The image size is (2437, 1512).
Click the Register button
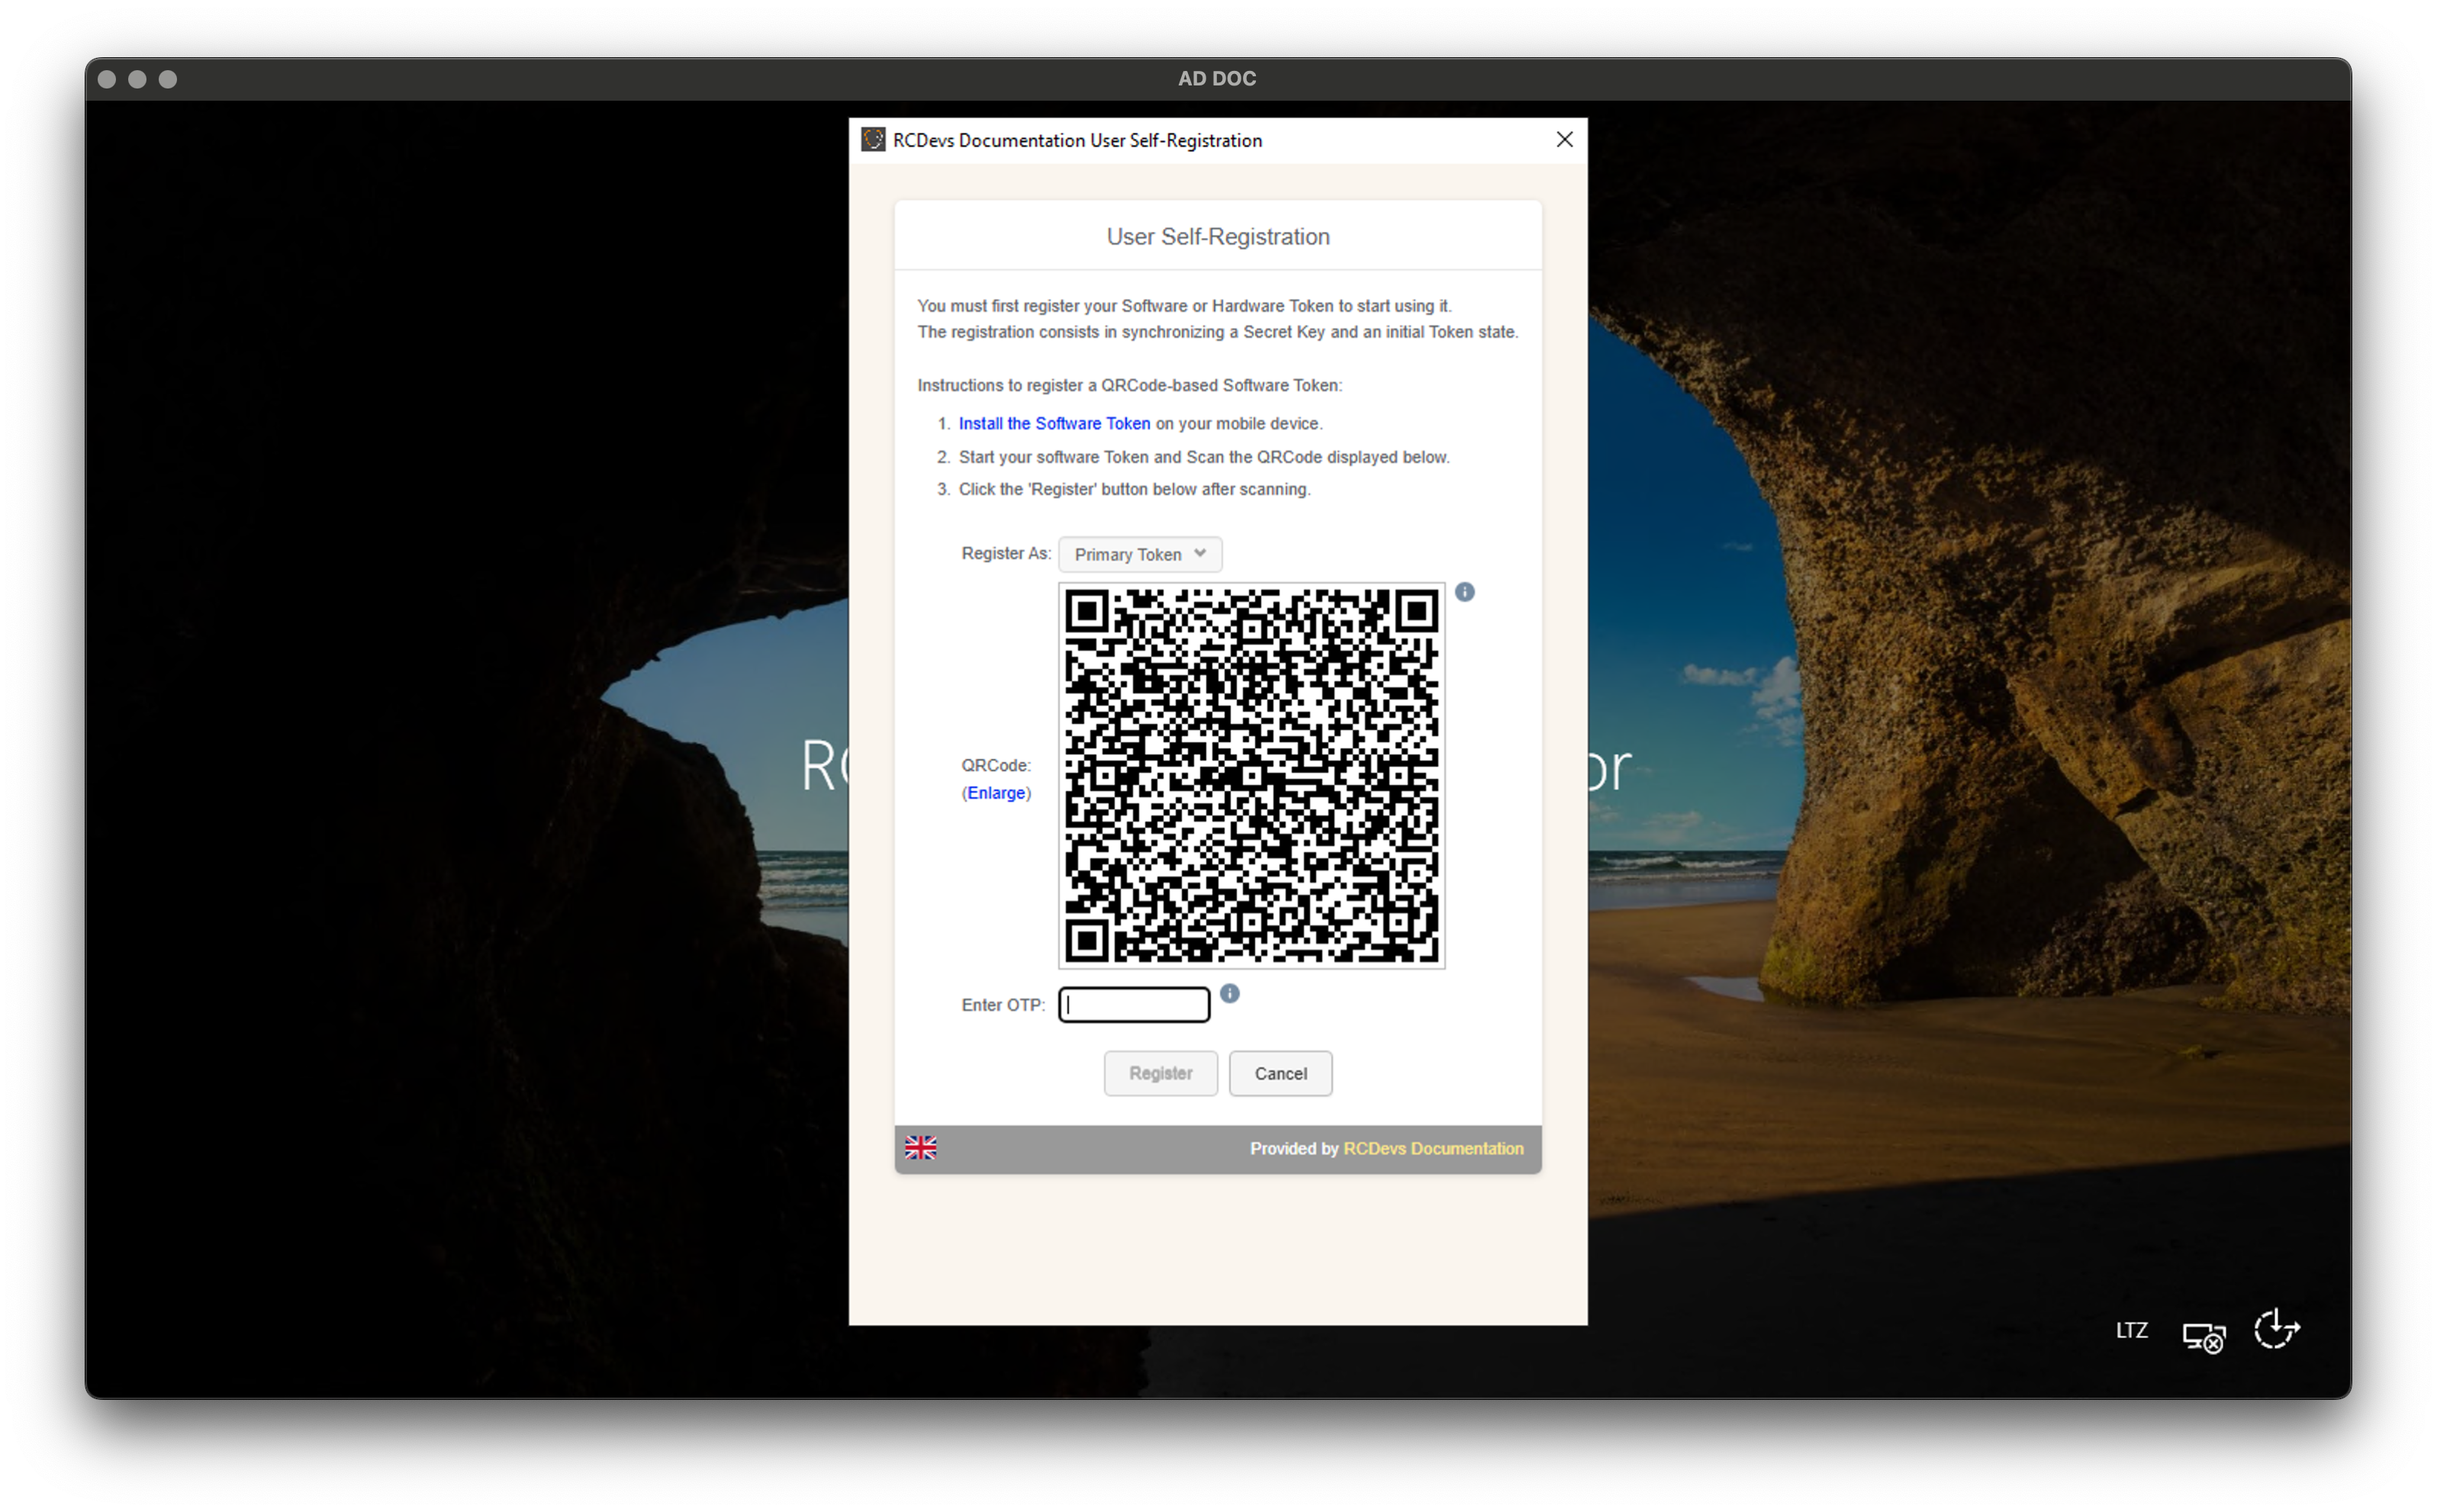[x=1160, y=1073]
